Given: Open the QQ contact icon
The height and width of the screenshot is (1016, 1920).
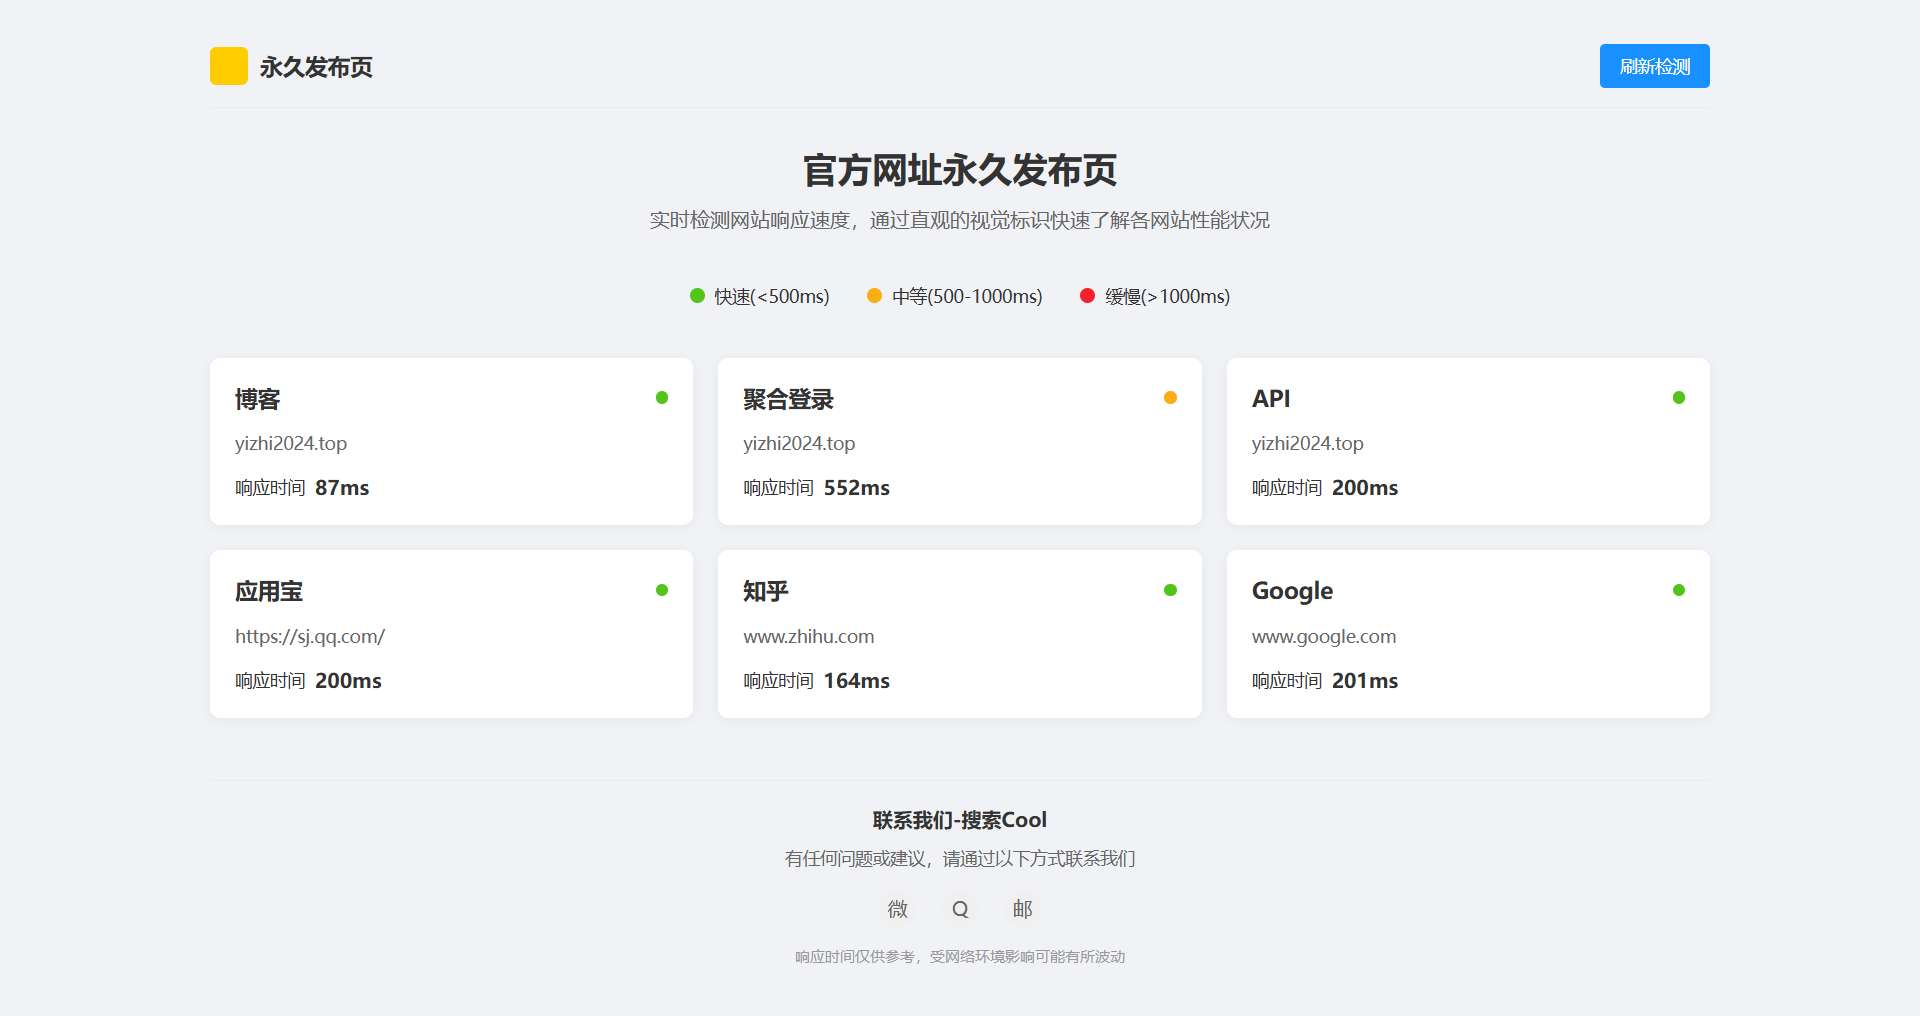Looking at the screenshot, I should (x=959, y=909).
